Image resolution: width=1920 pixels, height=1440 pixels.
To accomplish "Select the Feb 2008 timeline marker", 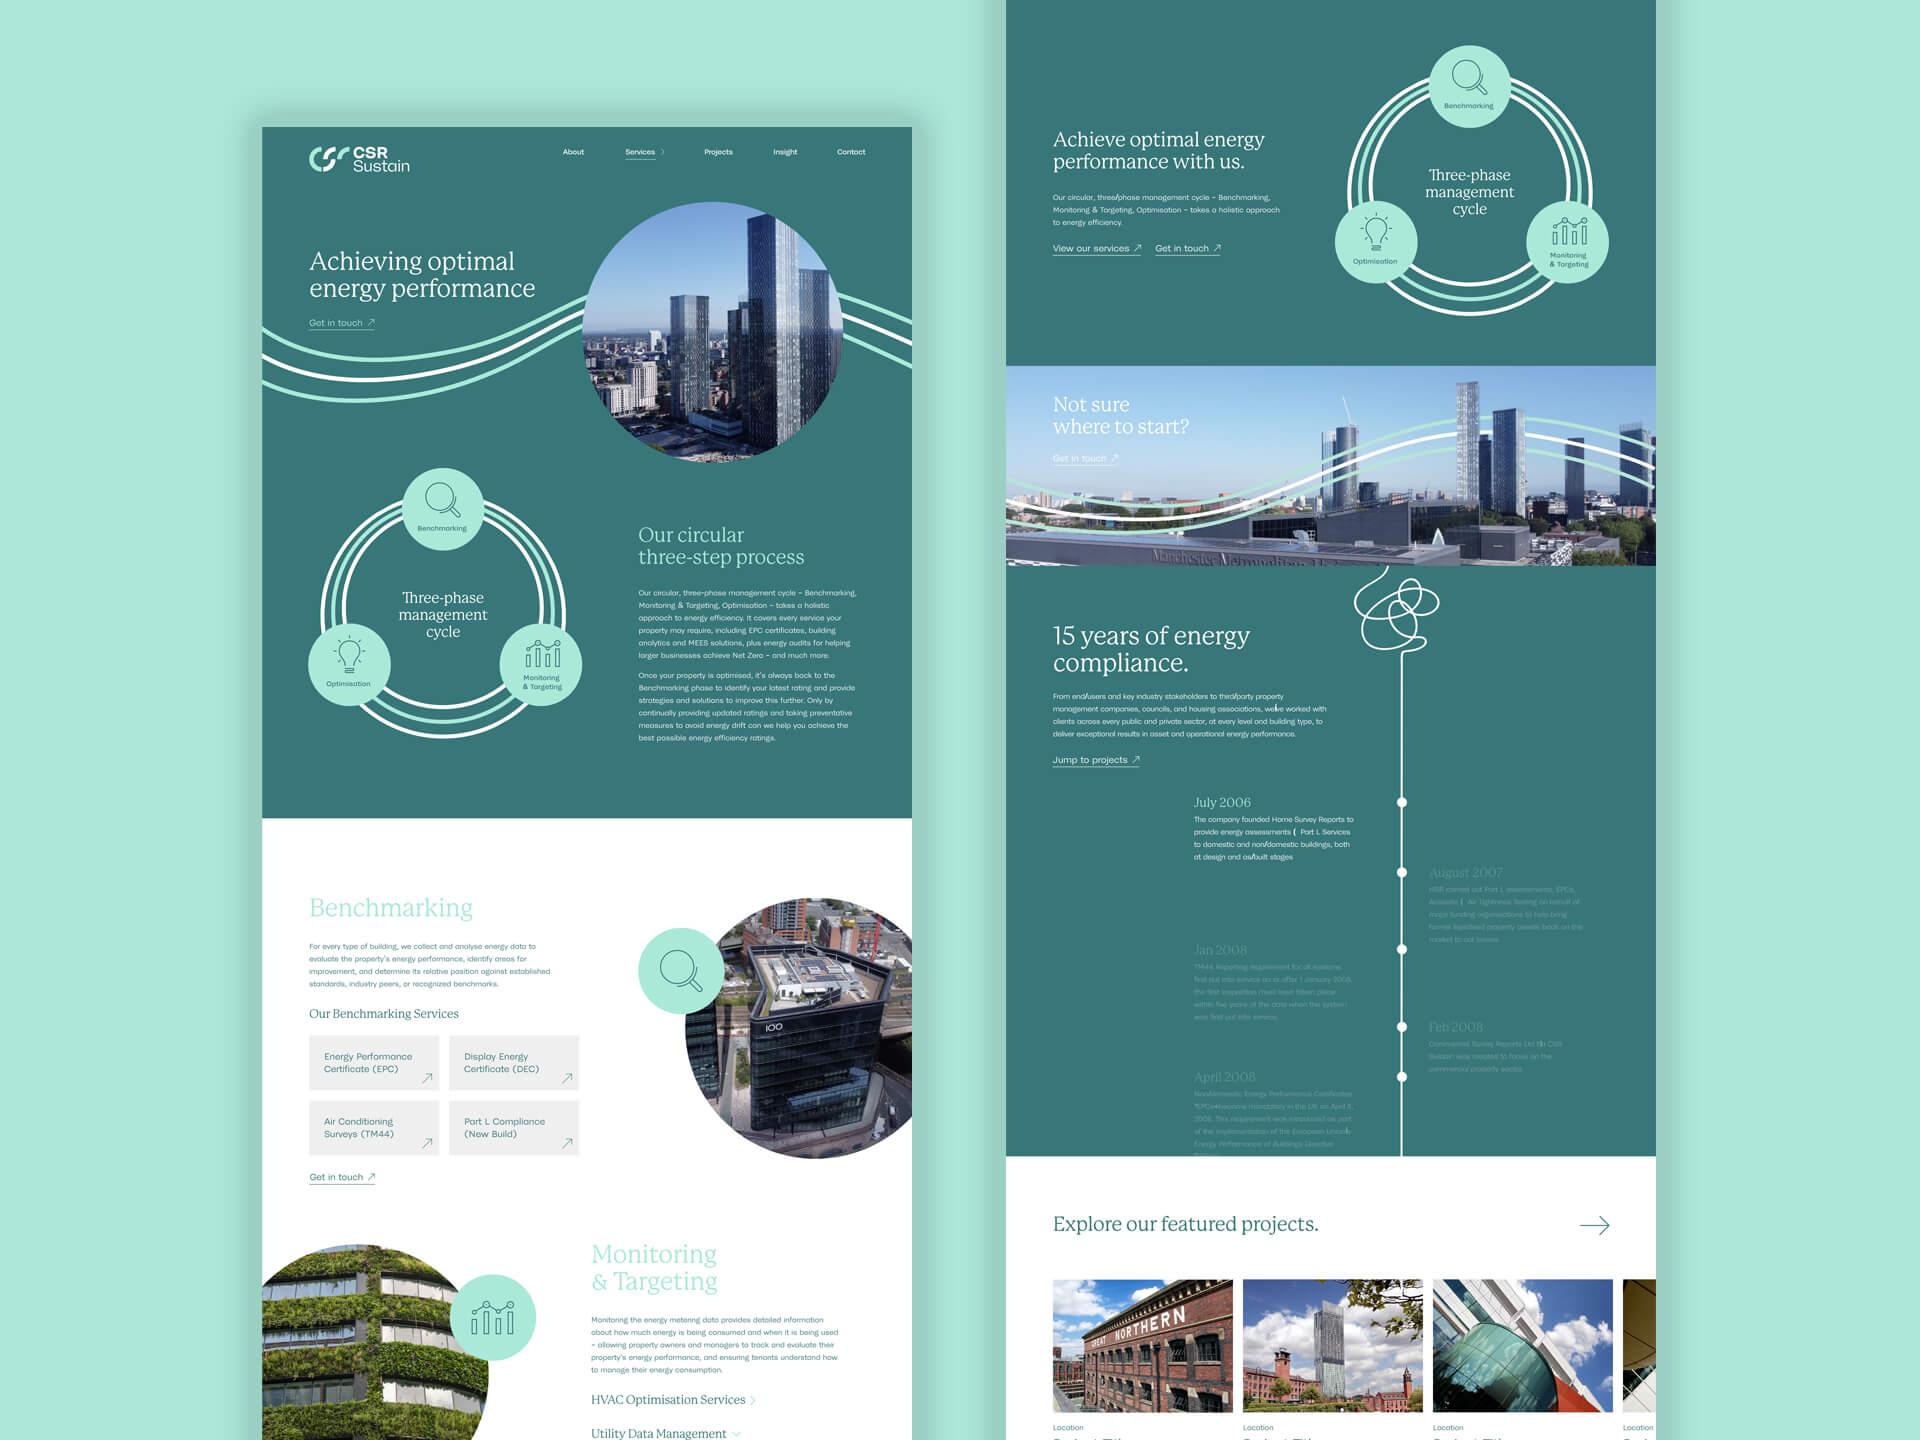I will pos(1402,1026).
